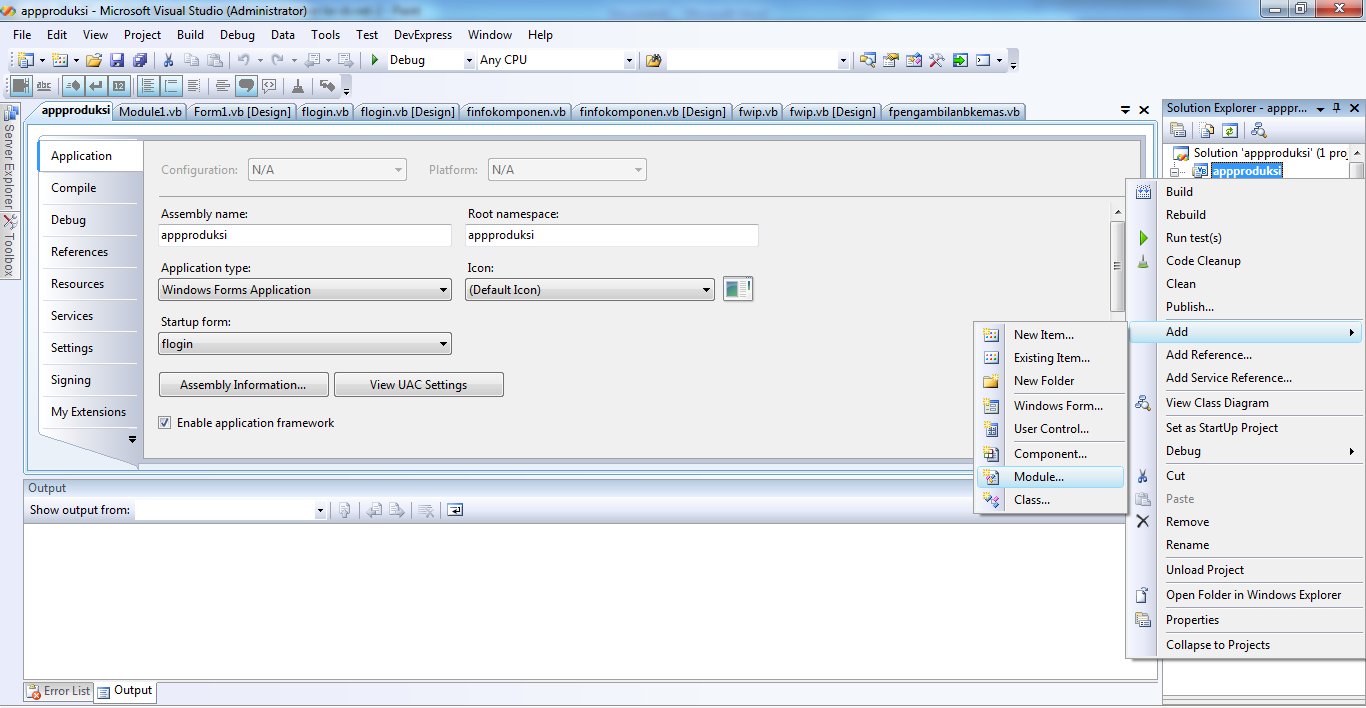Click the Comment Out Selection speech-bubble icon

tap(246, 86)
